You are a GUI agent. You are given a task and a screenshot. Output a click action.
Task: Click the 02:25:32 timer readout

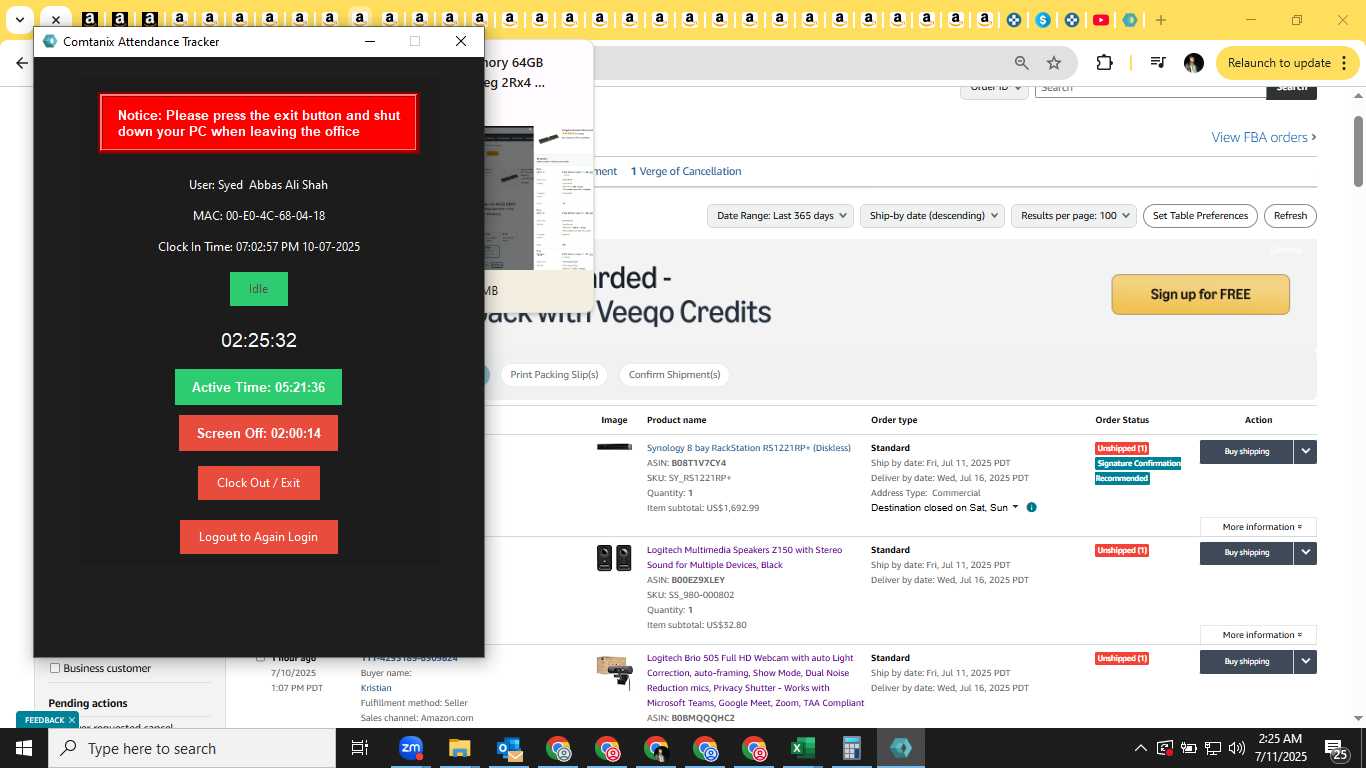pyautogui.click(x=259, y=340)
